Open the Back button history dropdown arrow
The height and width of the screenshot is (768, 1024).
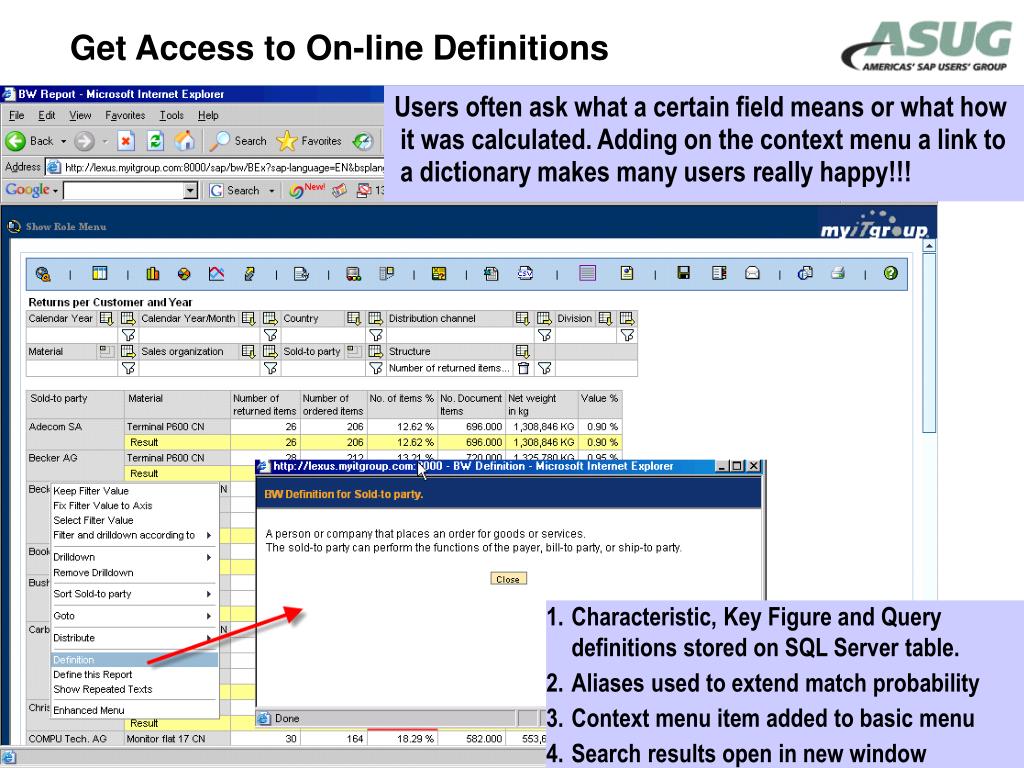point(63,141)
